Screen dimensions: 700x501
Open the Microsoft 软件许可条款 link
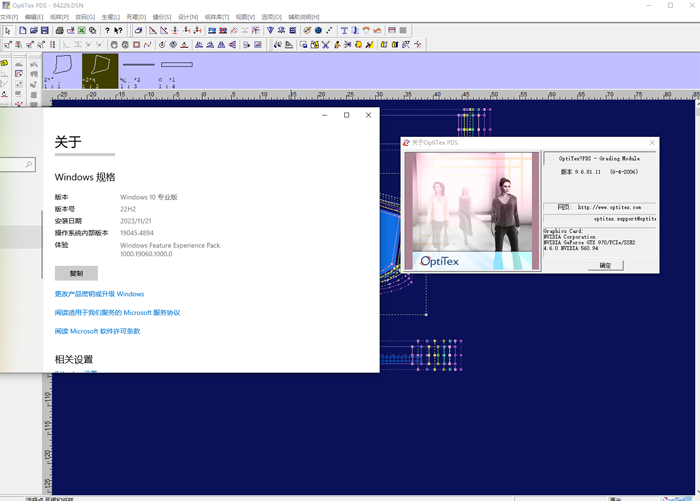point(97,331)
